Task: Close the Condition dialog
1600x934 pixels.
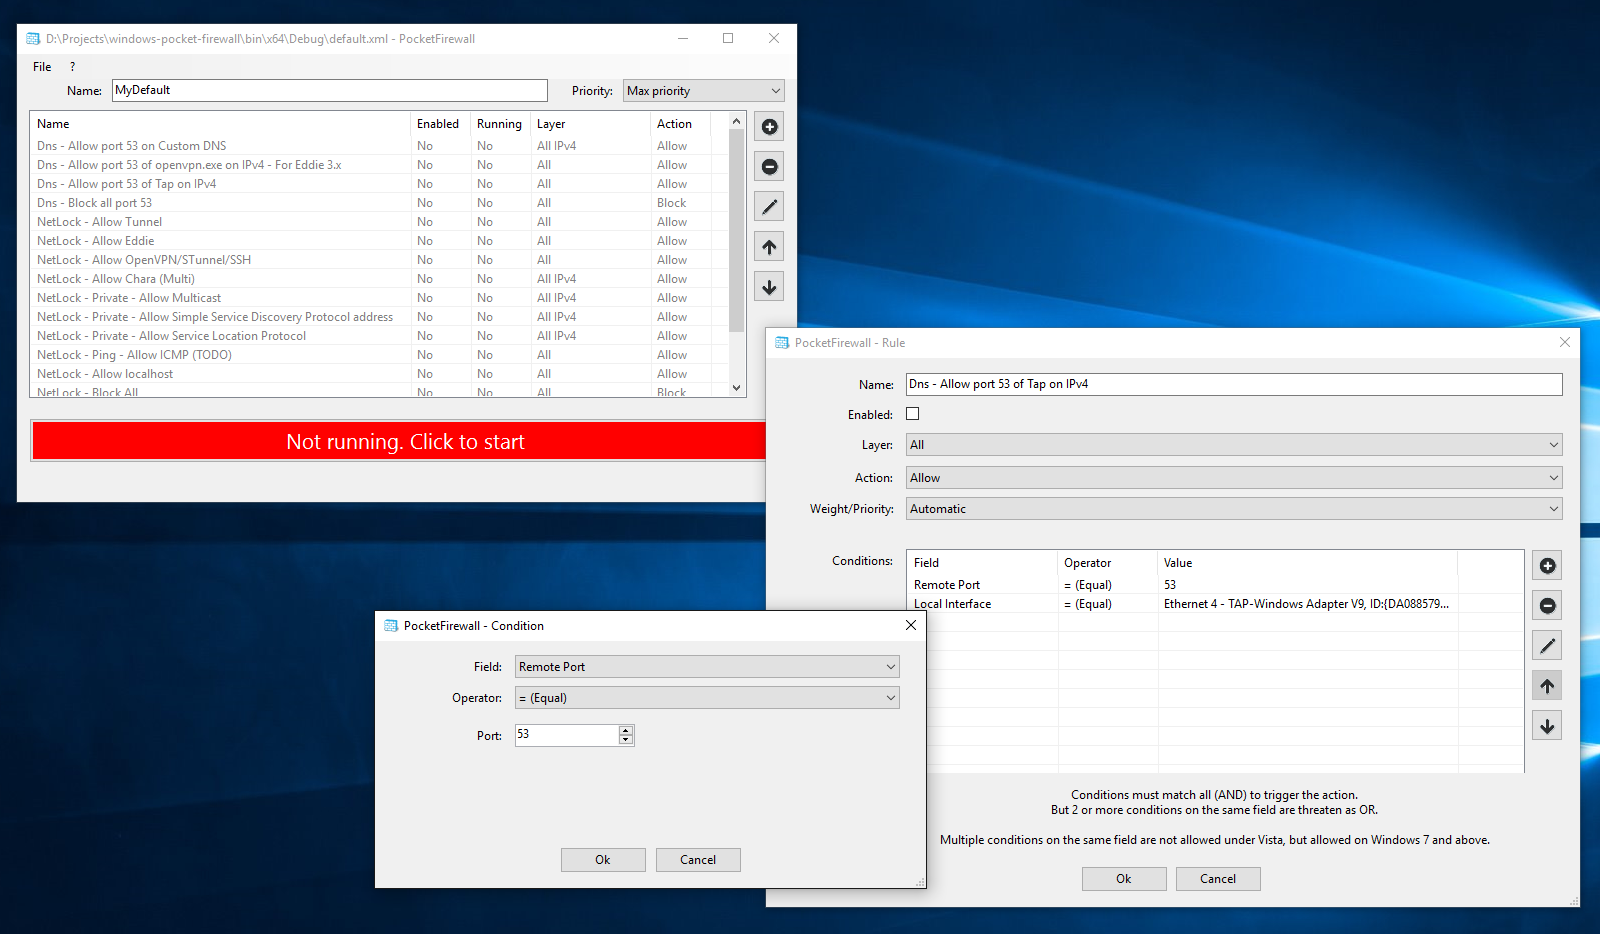Action: coord(910,625)
